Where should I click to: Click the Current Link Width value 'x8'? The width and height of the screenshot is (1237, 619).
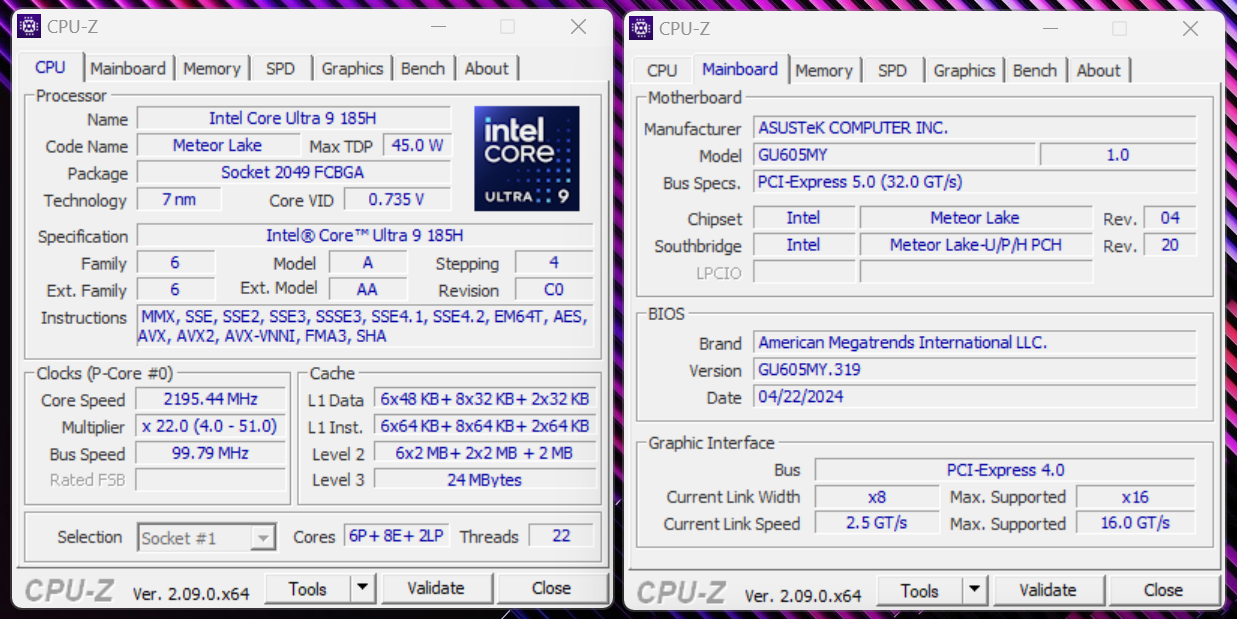click(x=877, y=497)
